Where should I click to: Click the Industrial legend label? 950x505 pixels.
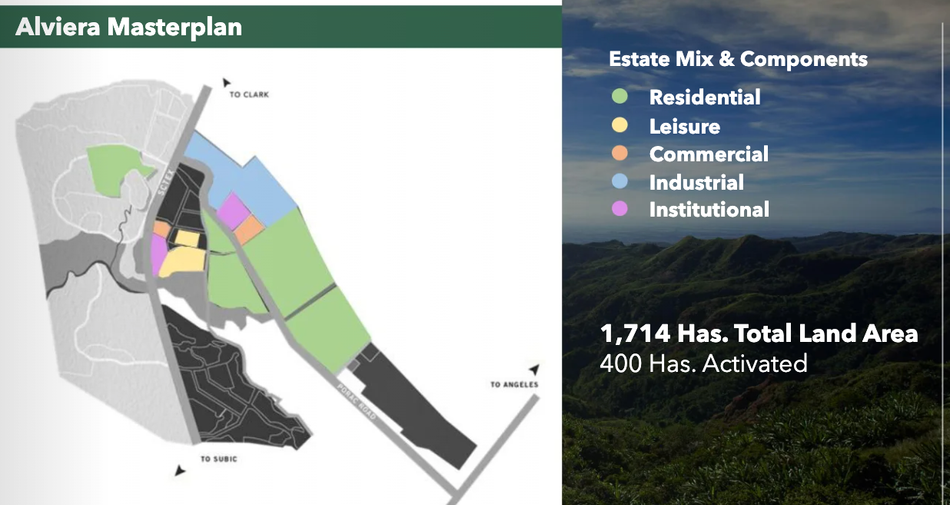(x=696, y=182)
